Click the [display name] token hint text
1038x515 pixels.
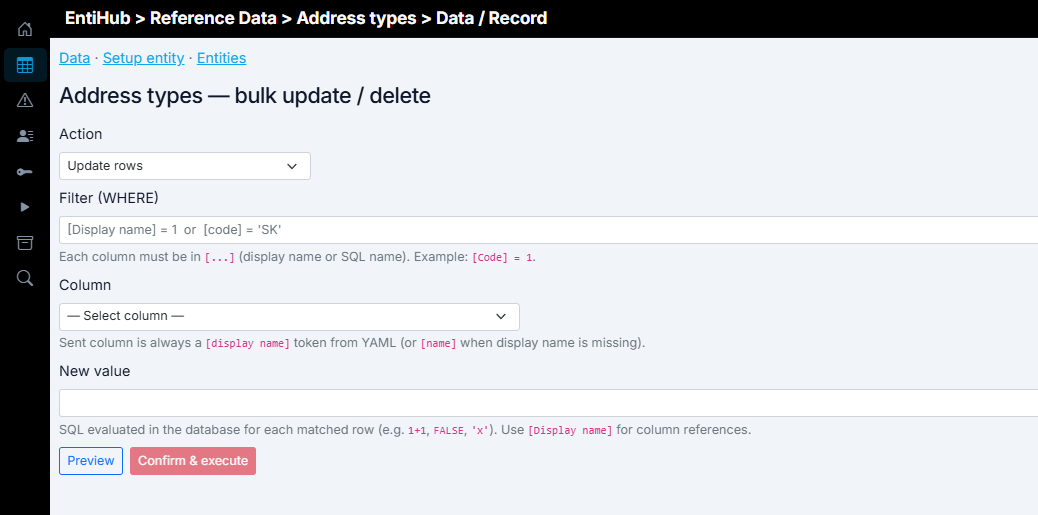click(x=248, y=344)
